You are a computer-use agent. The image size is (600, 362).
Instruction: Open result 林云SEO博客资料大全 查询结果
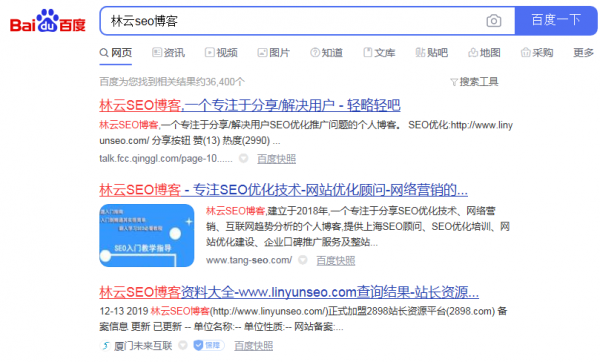(289, 292)
